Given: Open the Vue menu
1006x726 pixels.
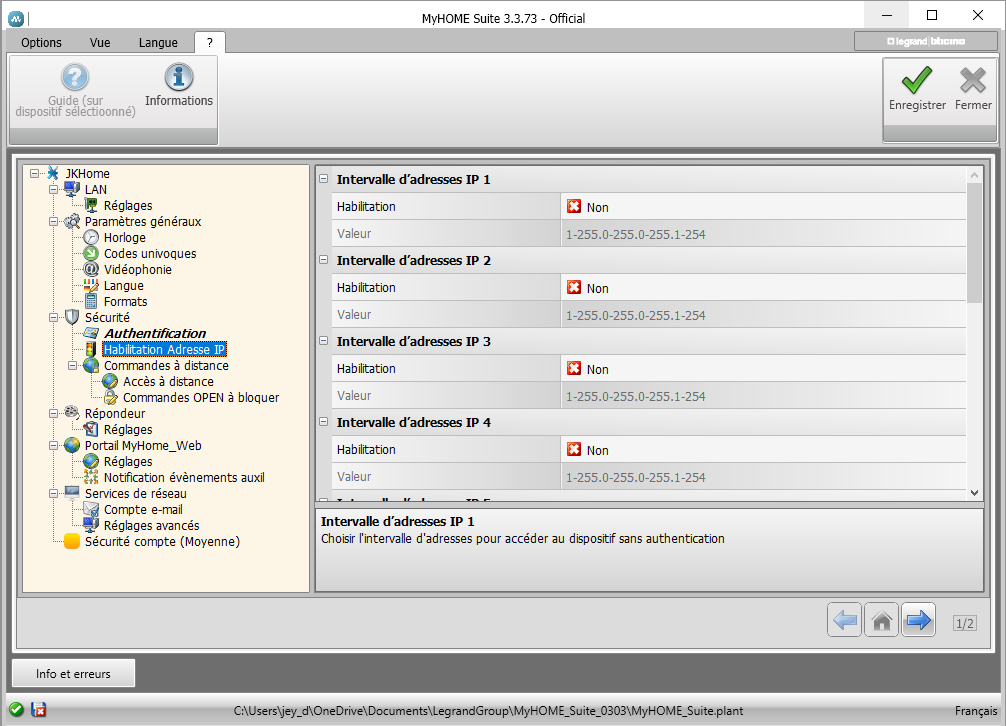Looking at the screenshot, I should [100, 42].
